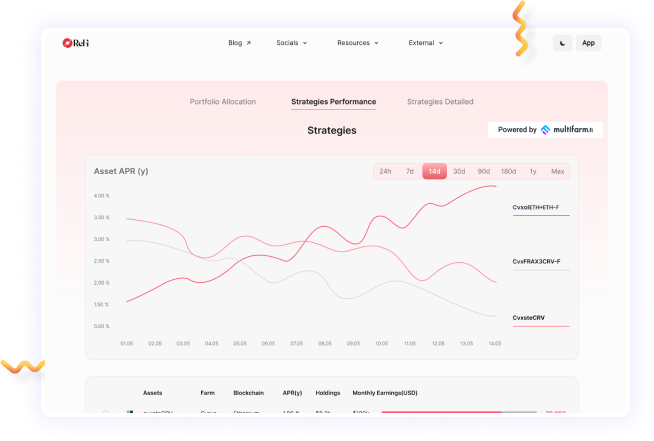The image size is (654, 441).
Task: Click the multifarm.fi logo icon
Action: pyautogui.click(x=545, y=130)
